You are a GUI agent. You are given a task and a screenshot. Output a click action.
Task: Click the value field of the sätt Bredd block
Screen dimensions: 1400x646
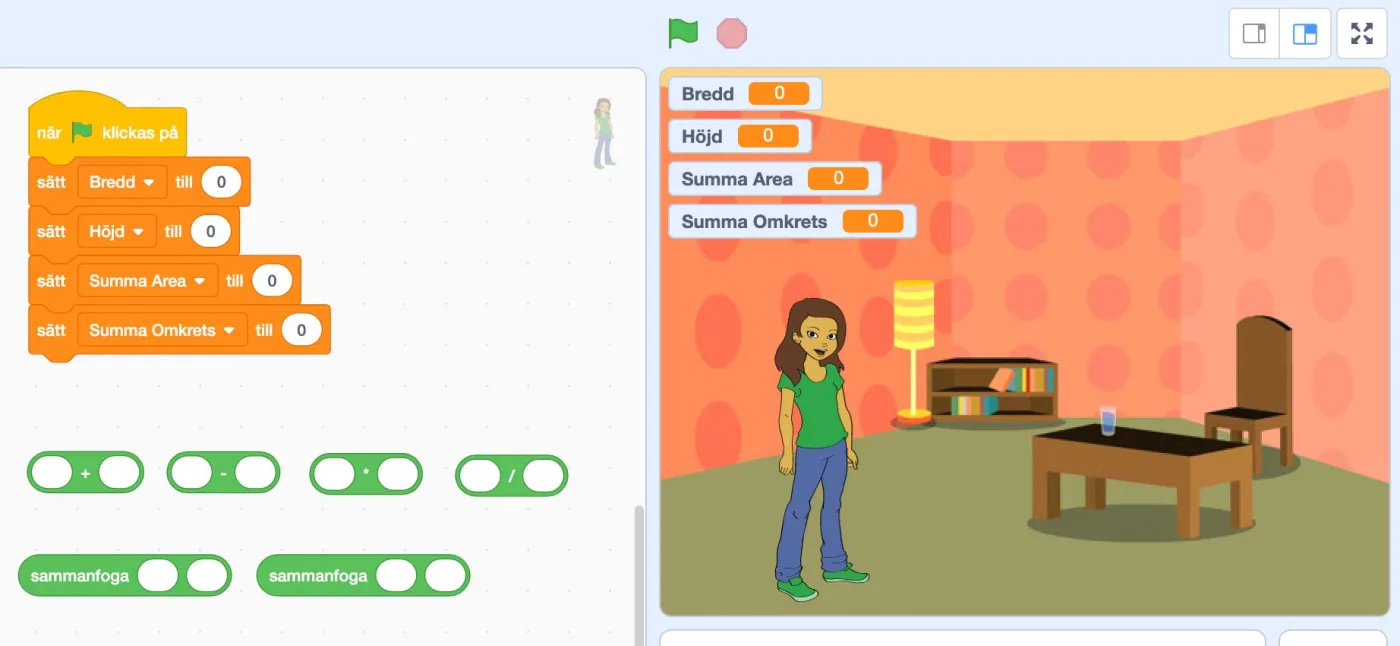(x=221, y=182)
